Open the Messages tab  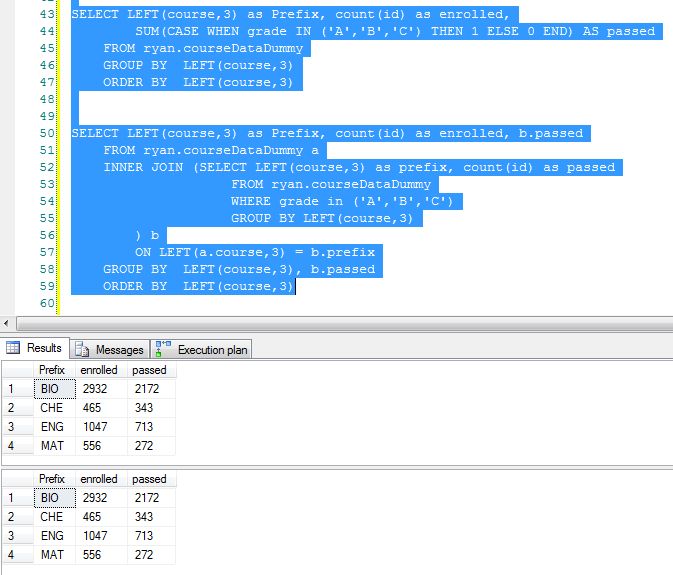[110, 349]
